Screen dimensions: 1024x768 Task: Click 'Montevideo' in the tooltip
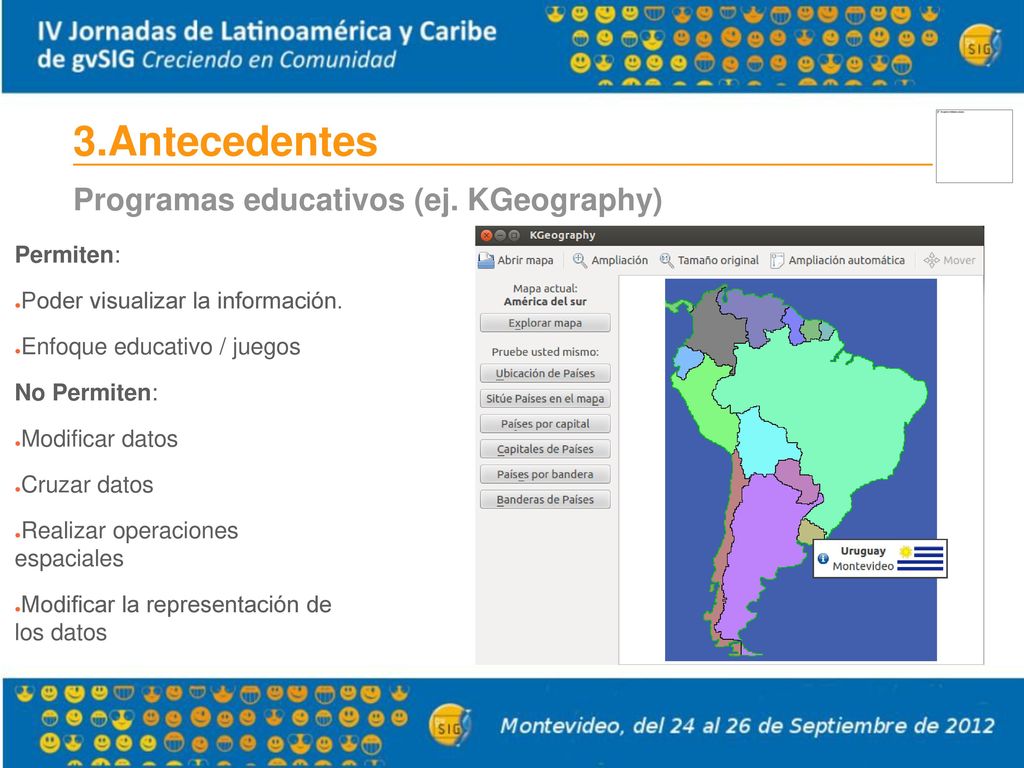coord(863,566)
